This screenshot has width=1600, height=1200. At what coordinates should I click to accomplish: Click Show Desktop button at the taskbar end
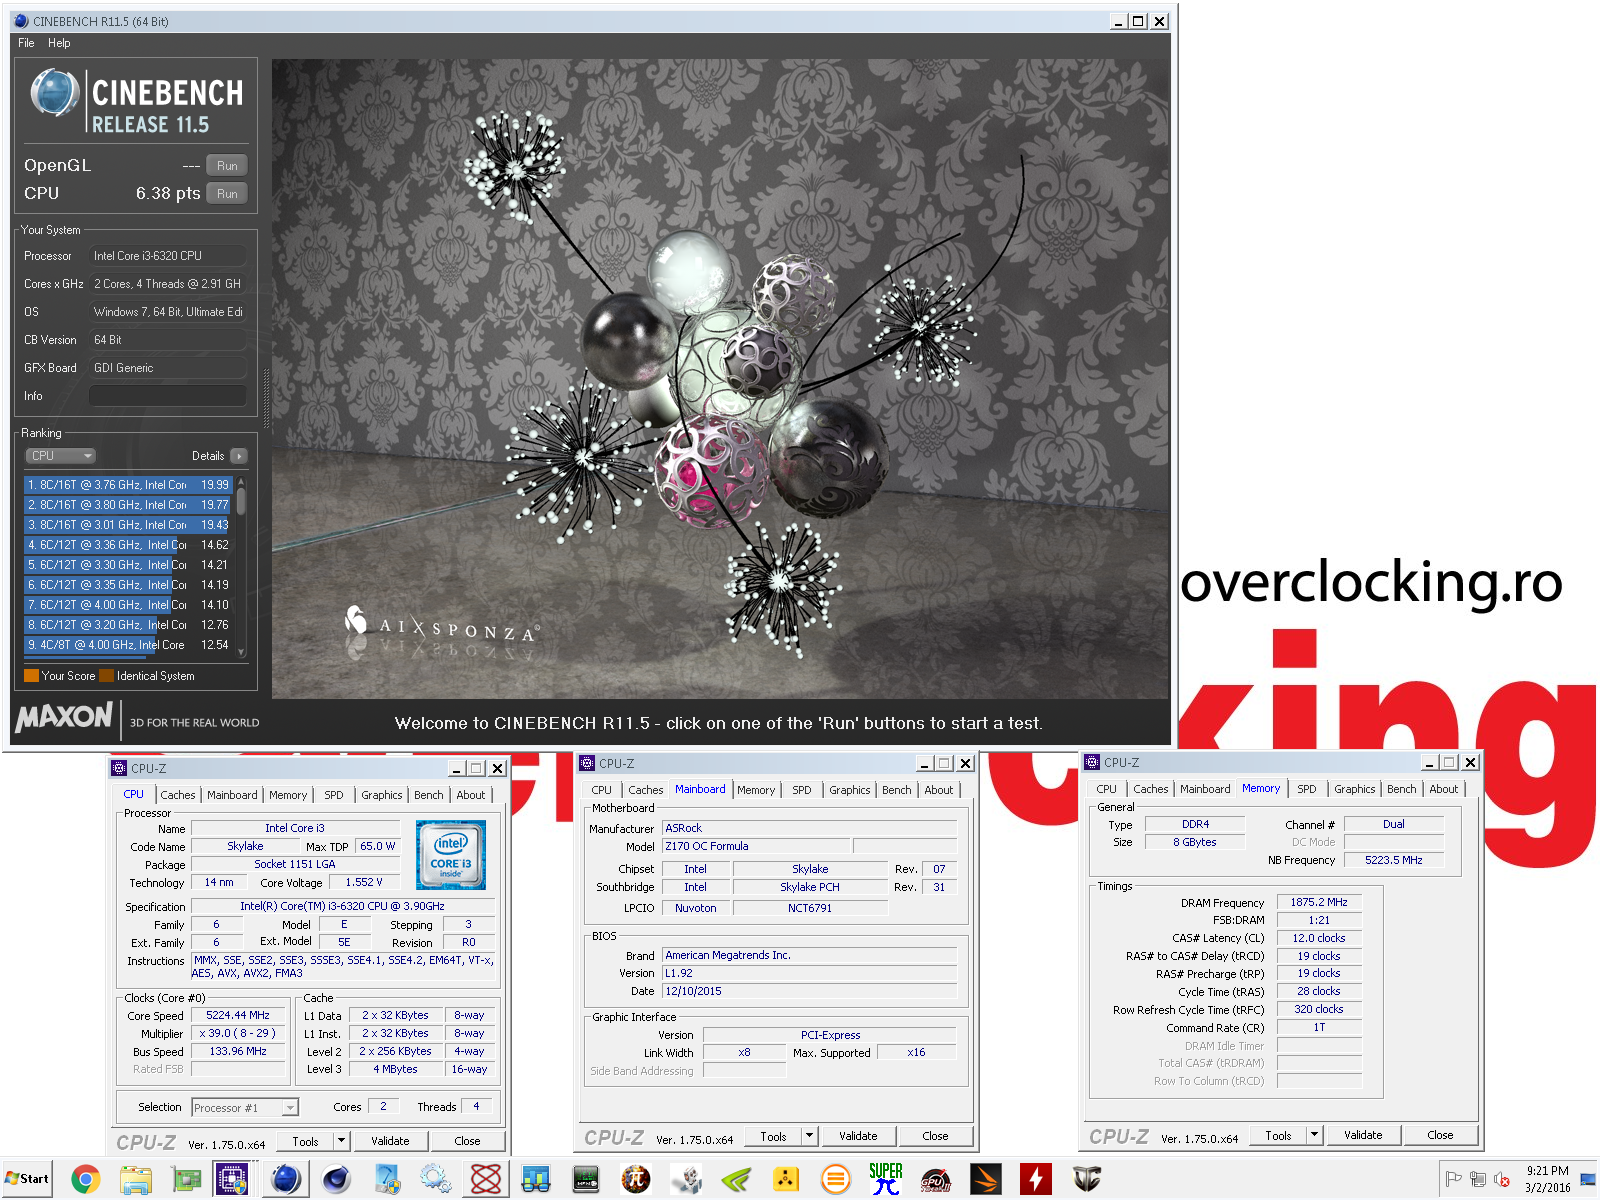click(x=1588, y=1179)
